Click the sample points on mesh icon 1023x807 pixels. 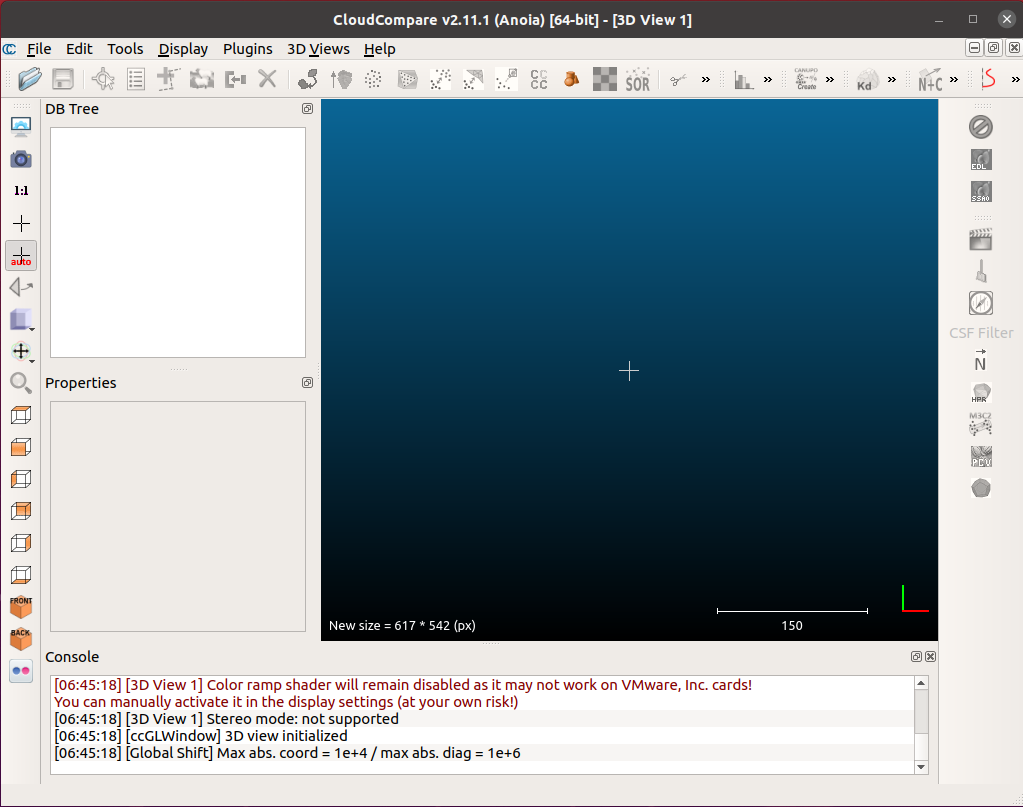pyautogui.click(x=407, y=80)
